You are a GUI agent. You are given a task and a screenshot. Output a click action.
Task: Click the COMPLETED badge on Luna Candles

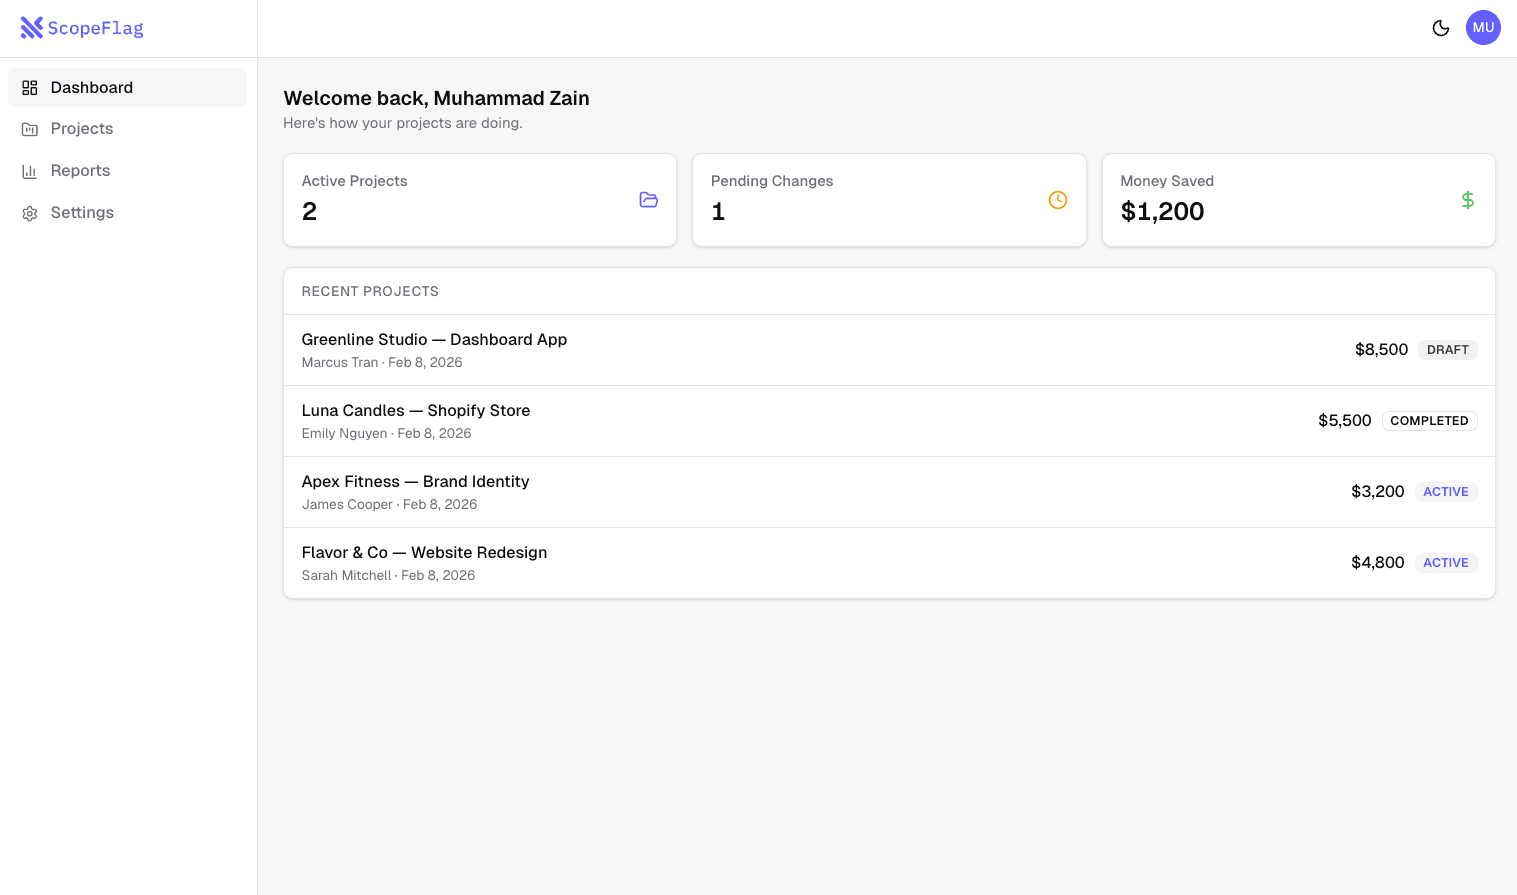coord(1429,420)
